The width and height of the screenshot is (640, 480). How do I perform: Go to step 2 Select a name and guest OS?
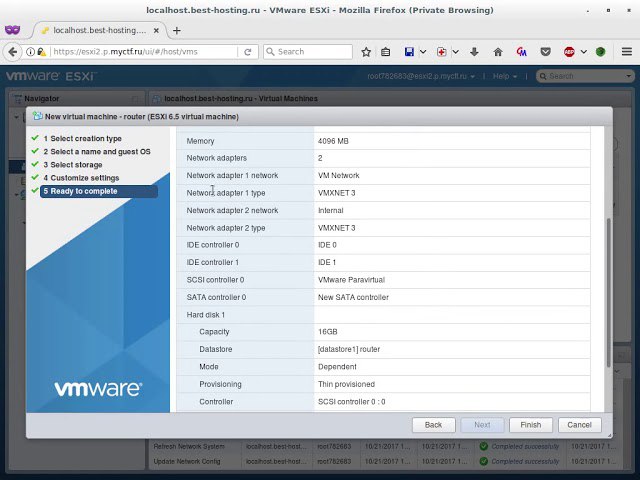click(97, 151)
